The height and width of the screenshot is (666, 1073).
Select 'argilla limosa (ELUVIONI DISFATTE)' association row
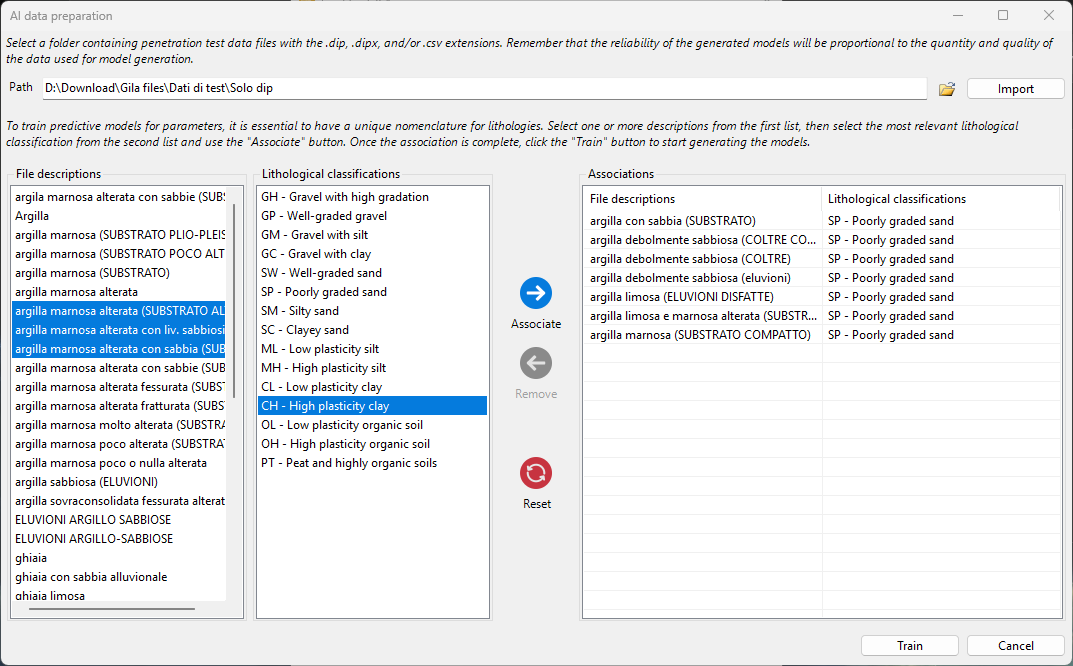(681, 297)
